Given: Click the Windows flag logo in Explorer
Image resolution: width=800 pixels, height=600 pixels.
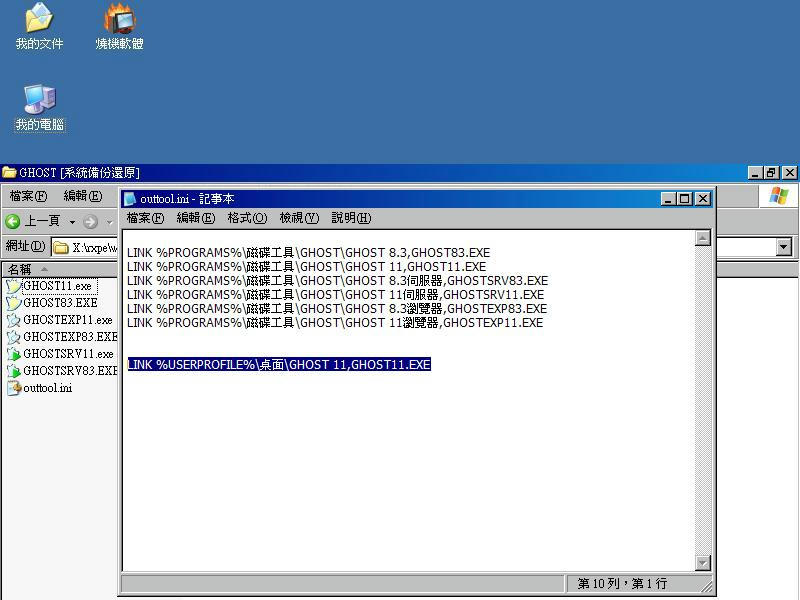Looking at the screenshot, I should click(779, 196).
